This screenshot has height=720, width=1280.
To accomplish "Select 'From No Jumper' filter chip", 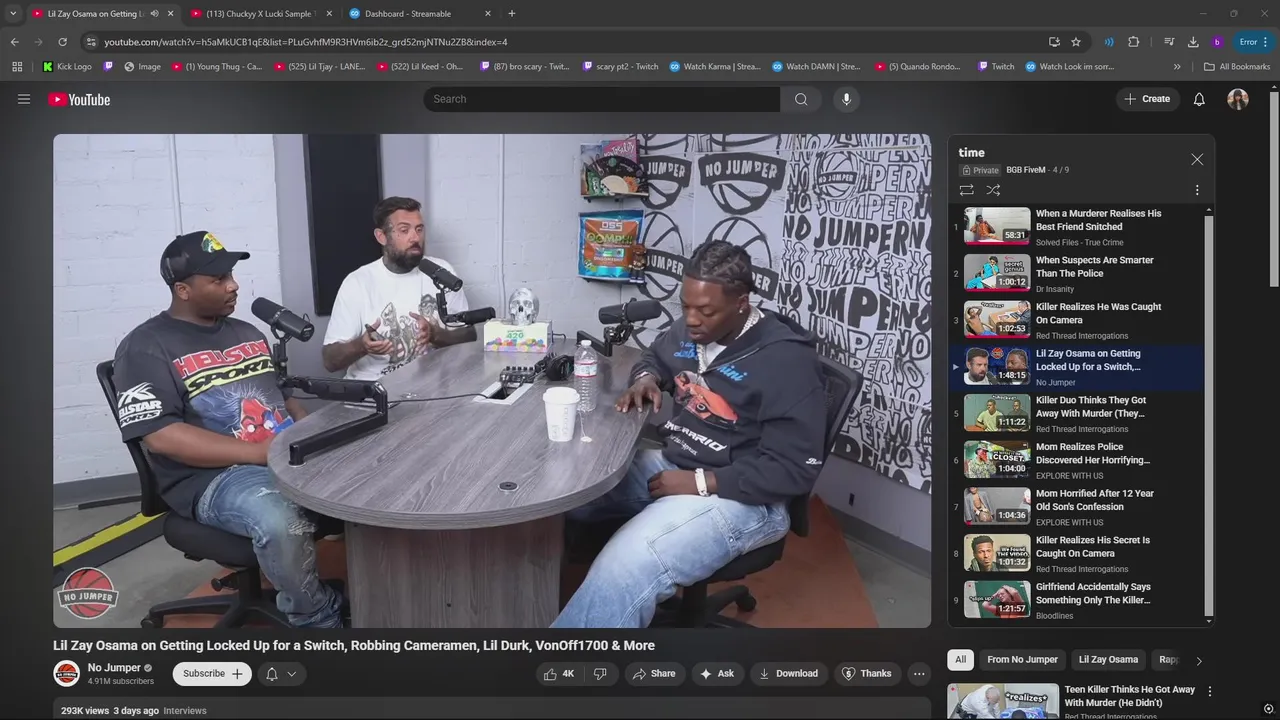I will point(1022,660).
